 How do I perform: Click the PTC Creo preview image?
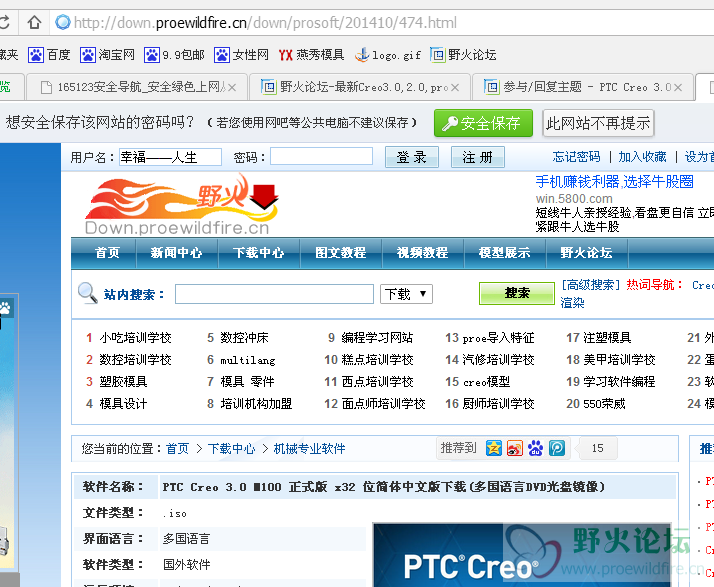[521, 555]
